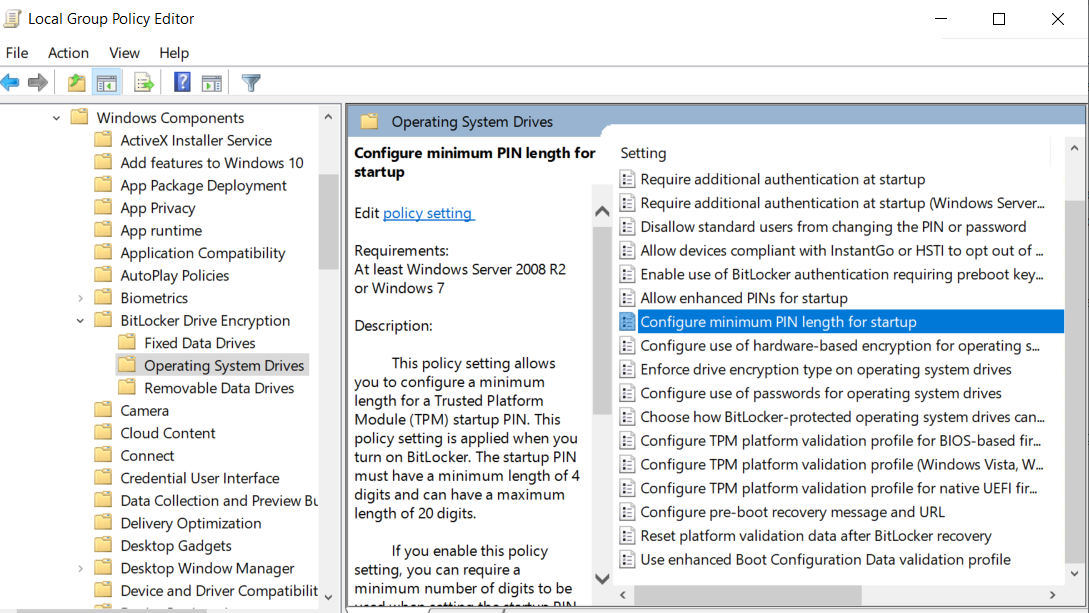Open Help using the question mark toolbar icon
1089x613 pixels.
(182, 82)
